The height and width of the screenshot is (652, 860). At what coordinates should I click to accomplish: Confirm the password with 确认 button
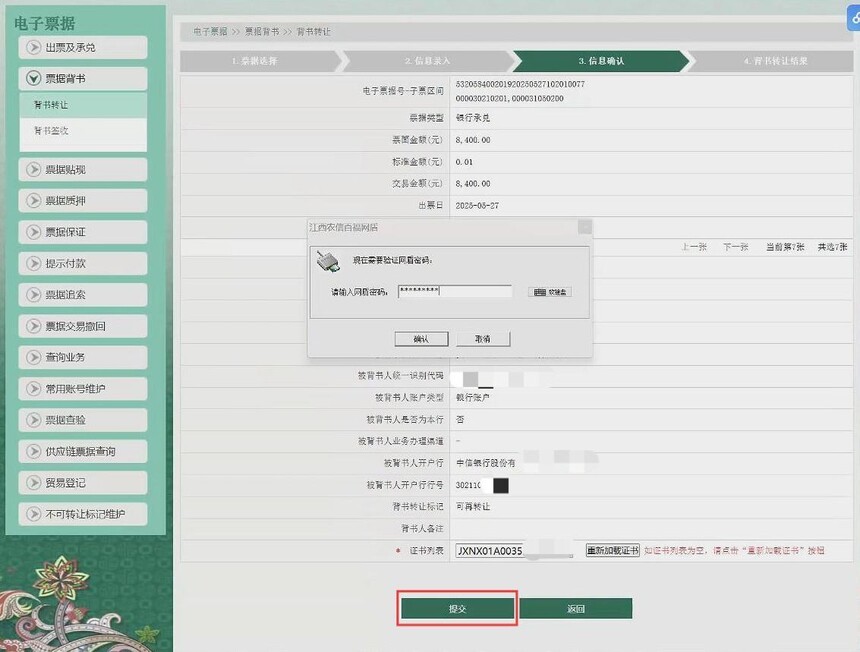[421, 339]
